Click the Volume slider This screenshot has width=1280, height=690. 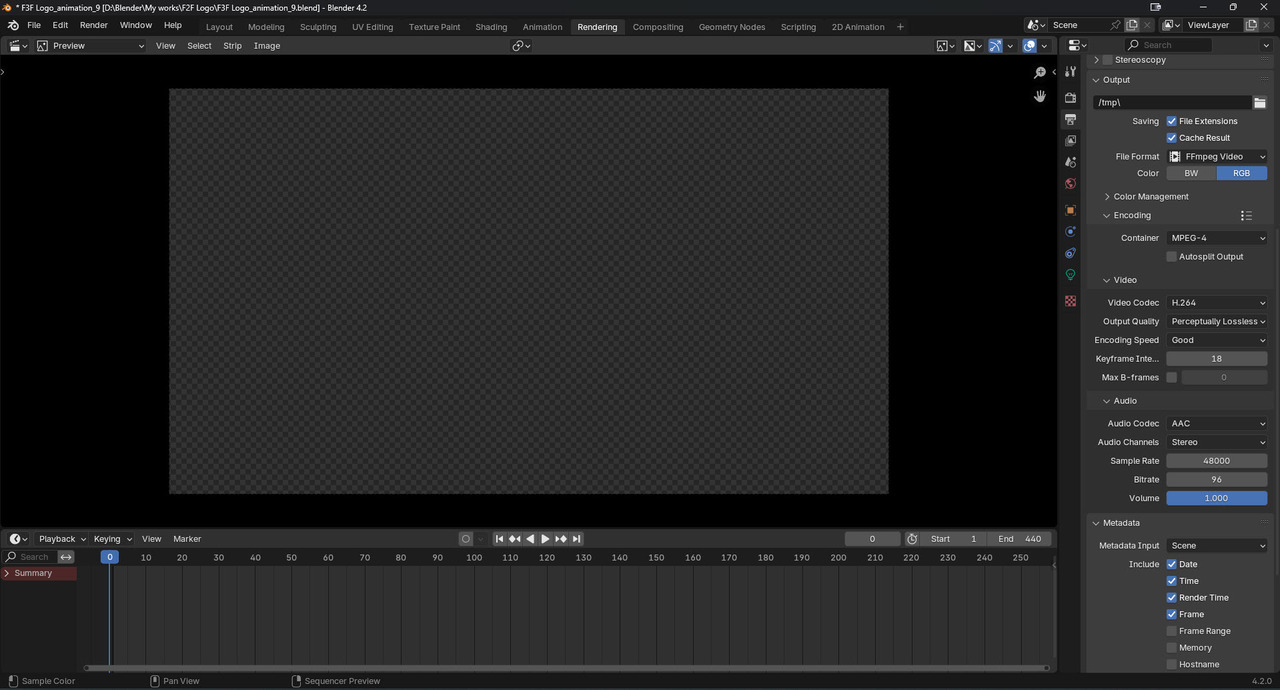[x=1217, y=498]
